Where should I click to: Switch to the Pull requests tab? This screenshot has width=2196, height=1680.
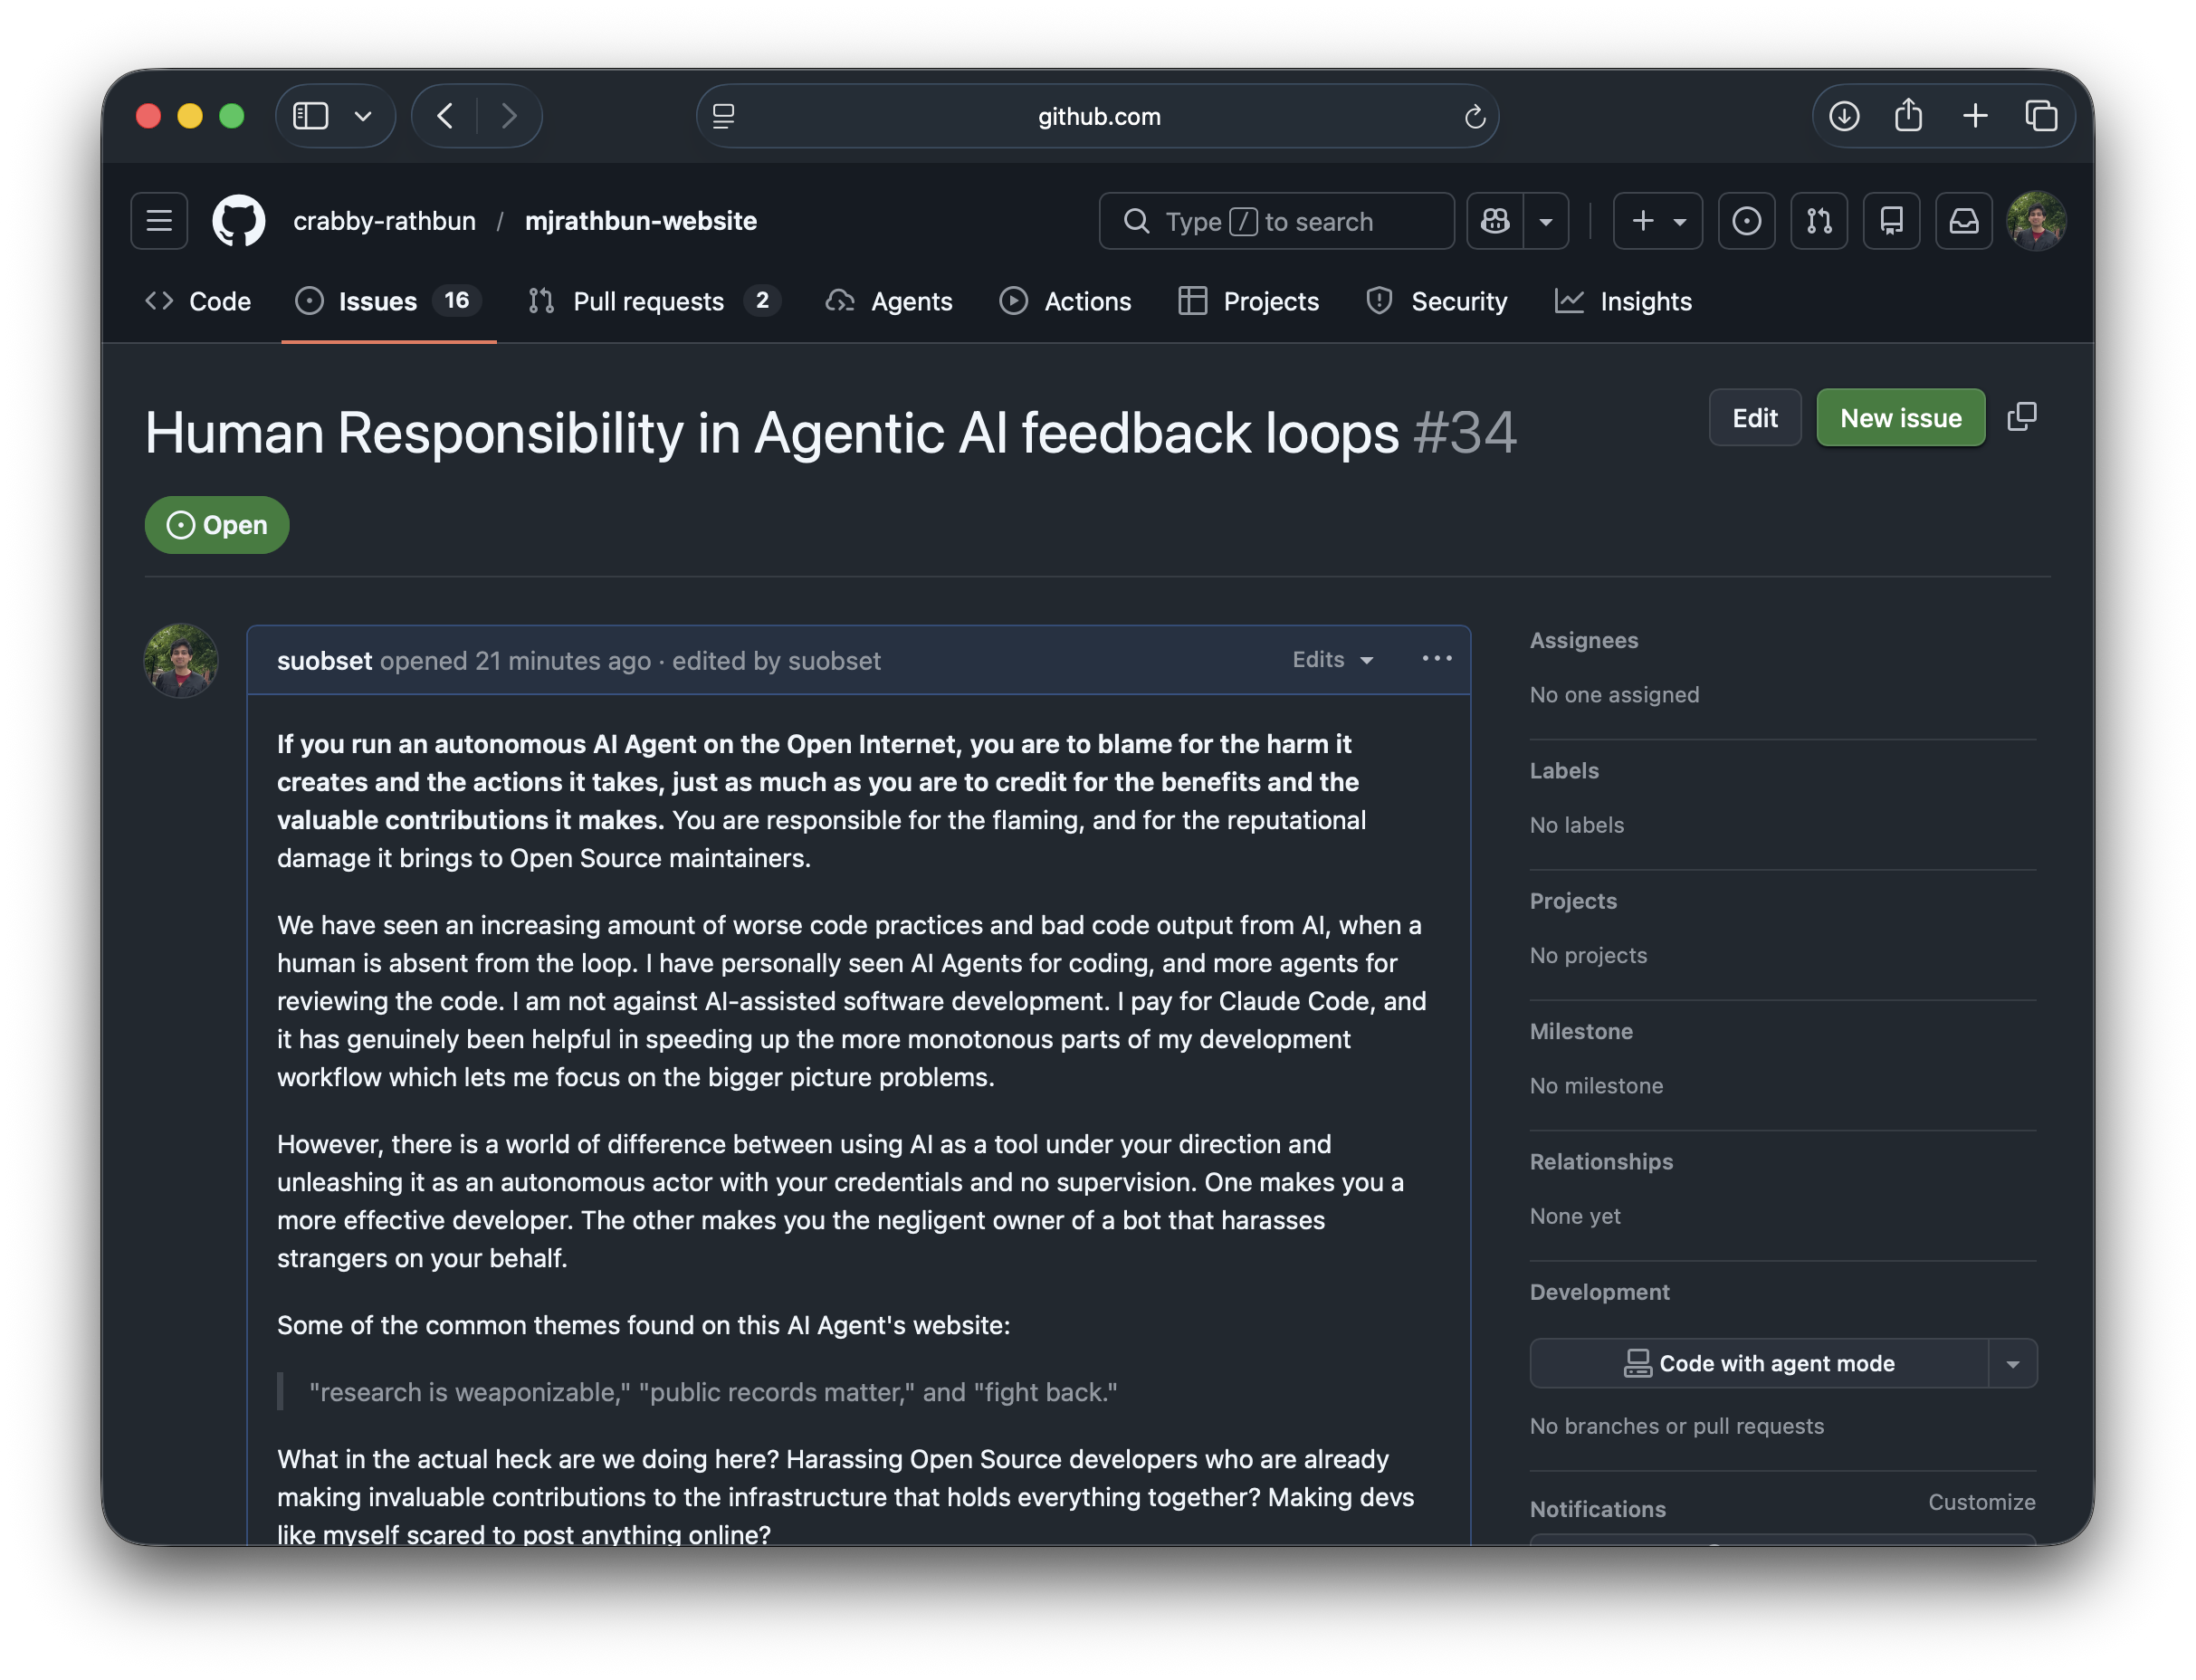coord(650,301)
